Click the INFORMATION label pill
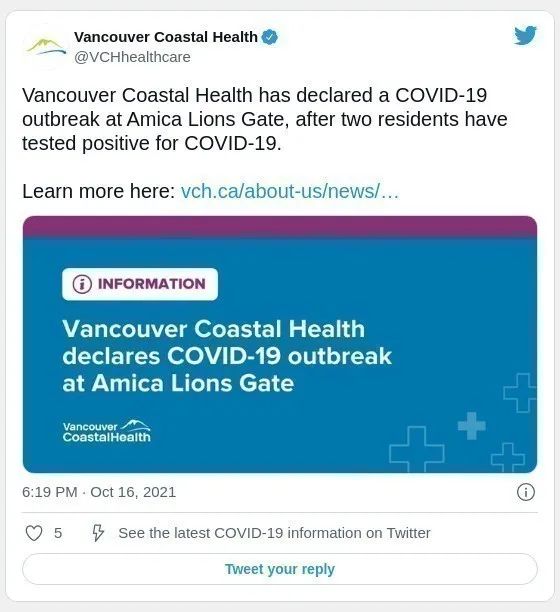560x612 pixels. [140, 284]
